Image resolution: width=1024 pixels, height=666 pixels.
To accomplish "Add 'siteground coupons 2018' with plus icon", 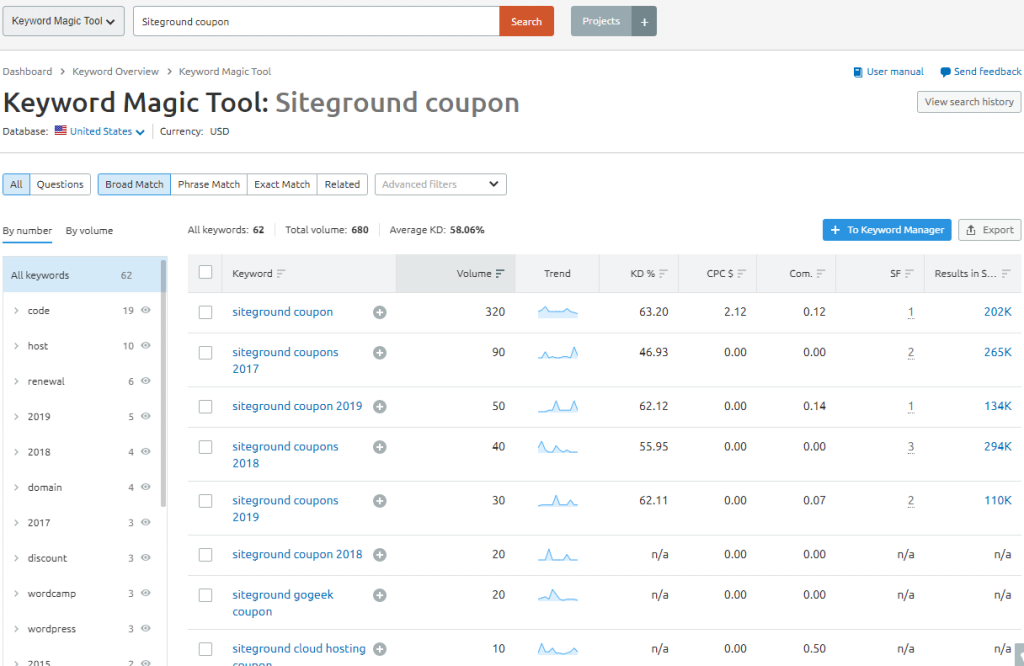I will (x=379, y=447).
